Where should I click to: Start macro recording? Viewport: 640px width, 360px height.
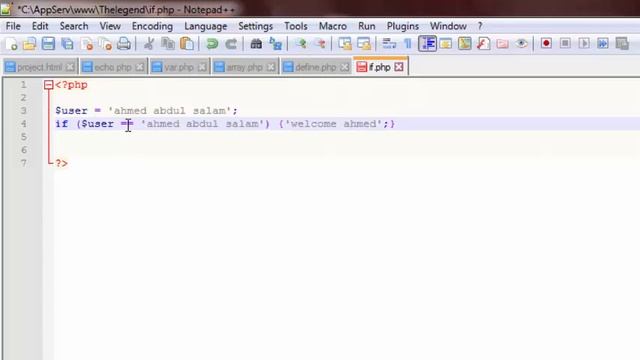546,44
